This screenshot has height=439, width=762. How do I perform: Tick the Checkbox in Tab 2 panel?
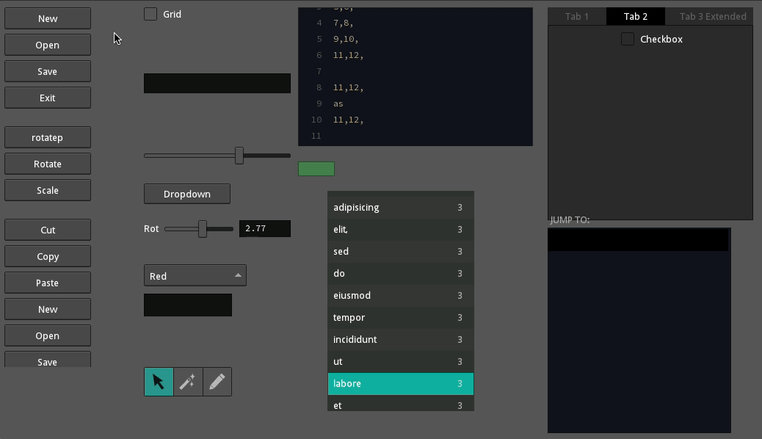coord(627,39)
